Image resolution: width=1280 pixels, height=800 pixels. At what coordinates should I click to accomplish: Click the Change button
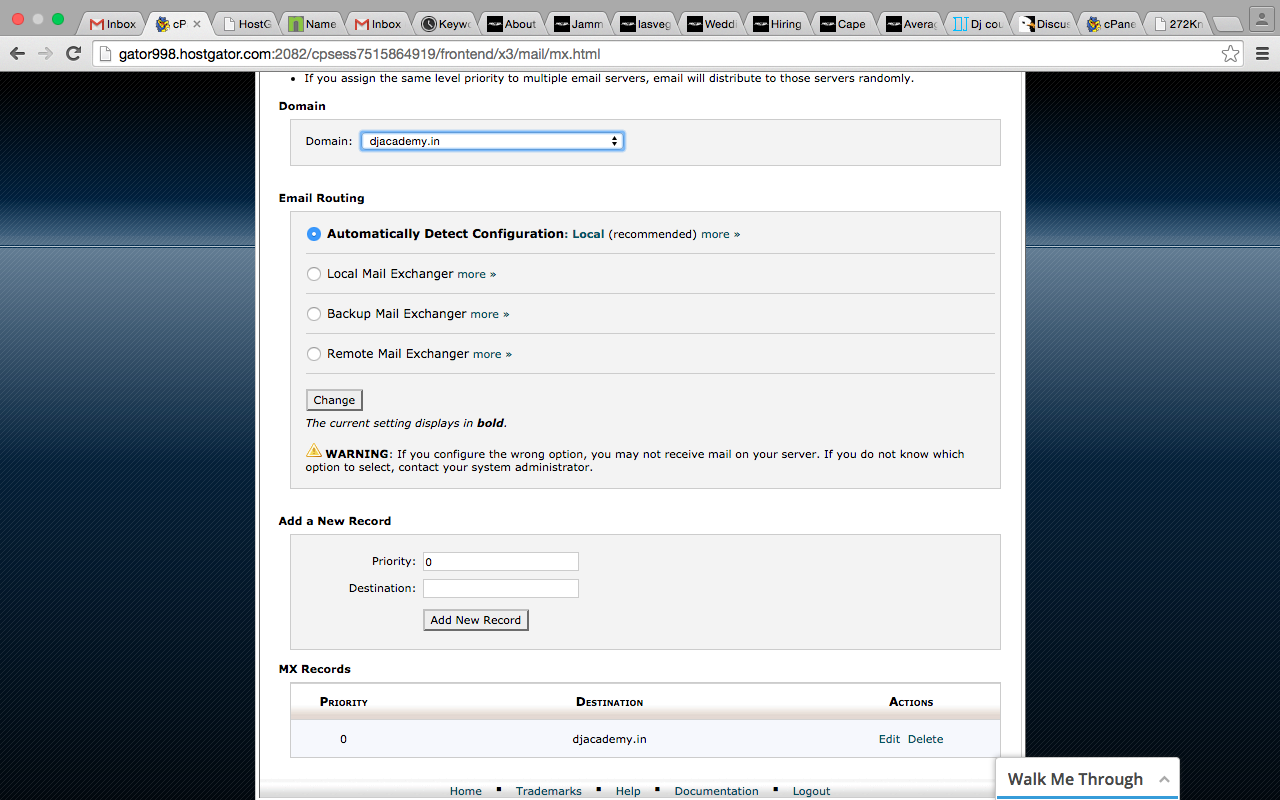coord(334,400)
